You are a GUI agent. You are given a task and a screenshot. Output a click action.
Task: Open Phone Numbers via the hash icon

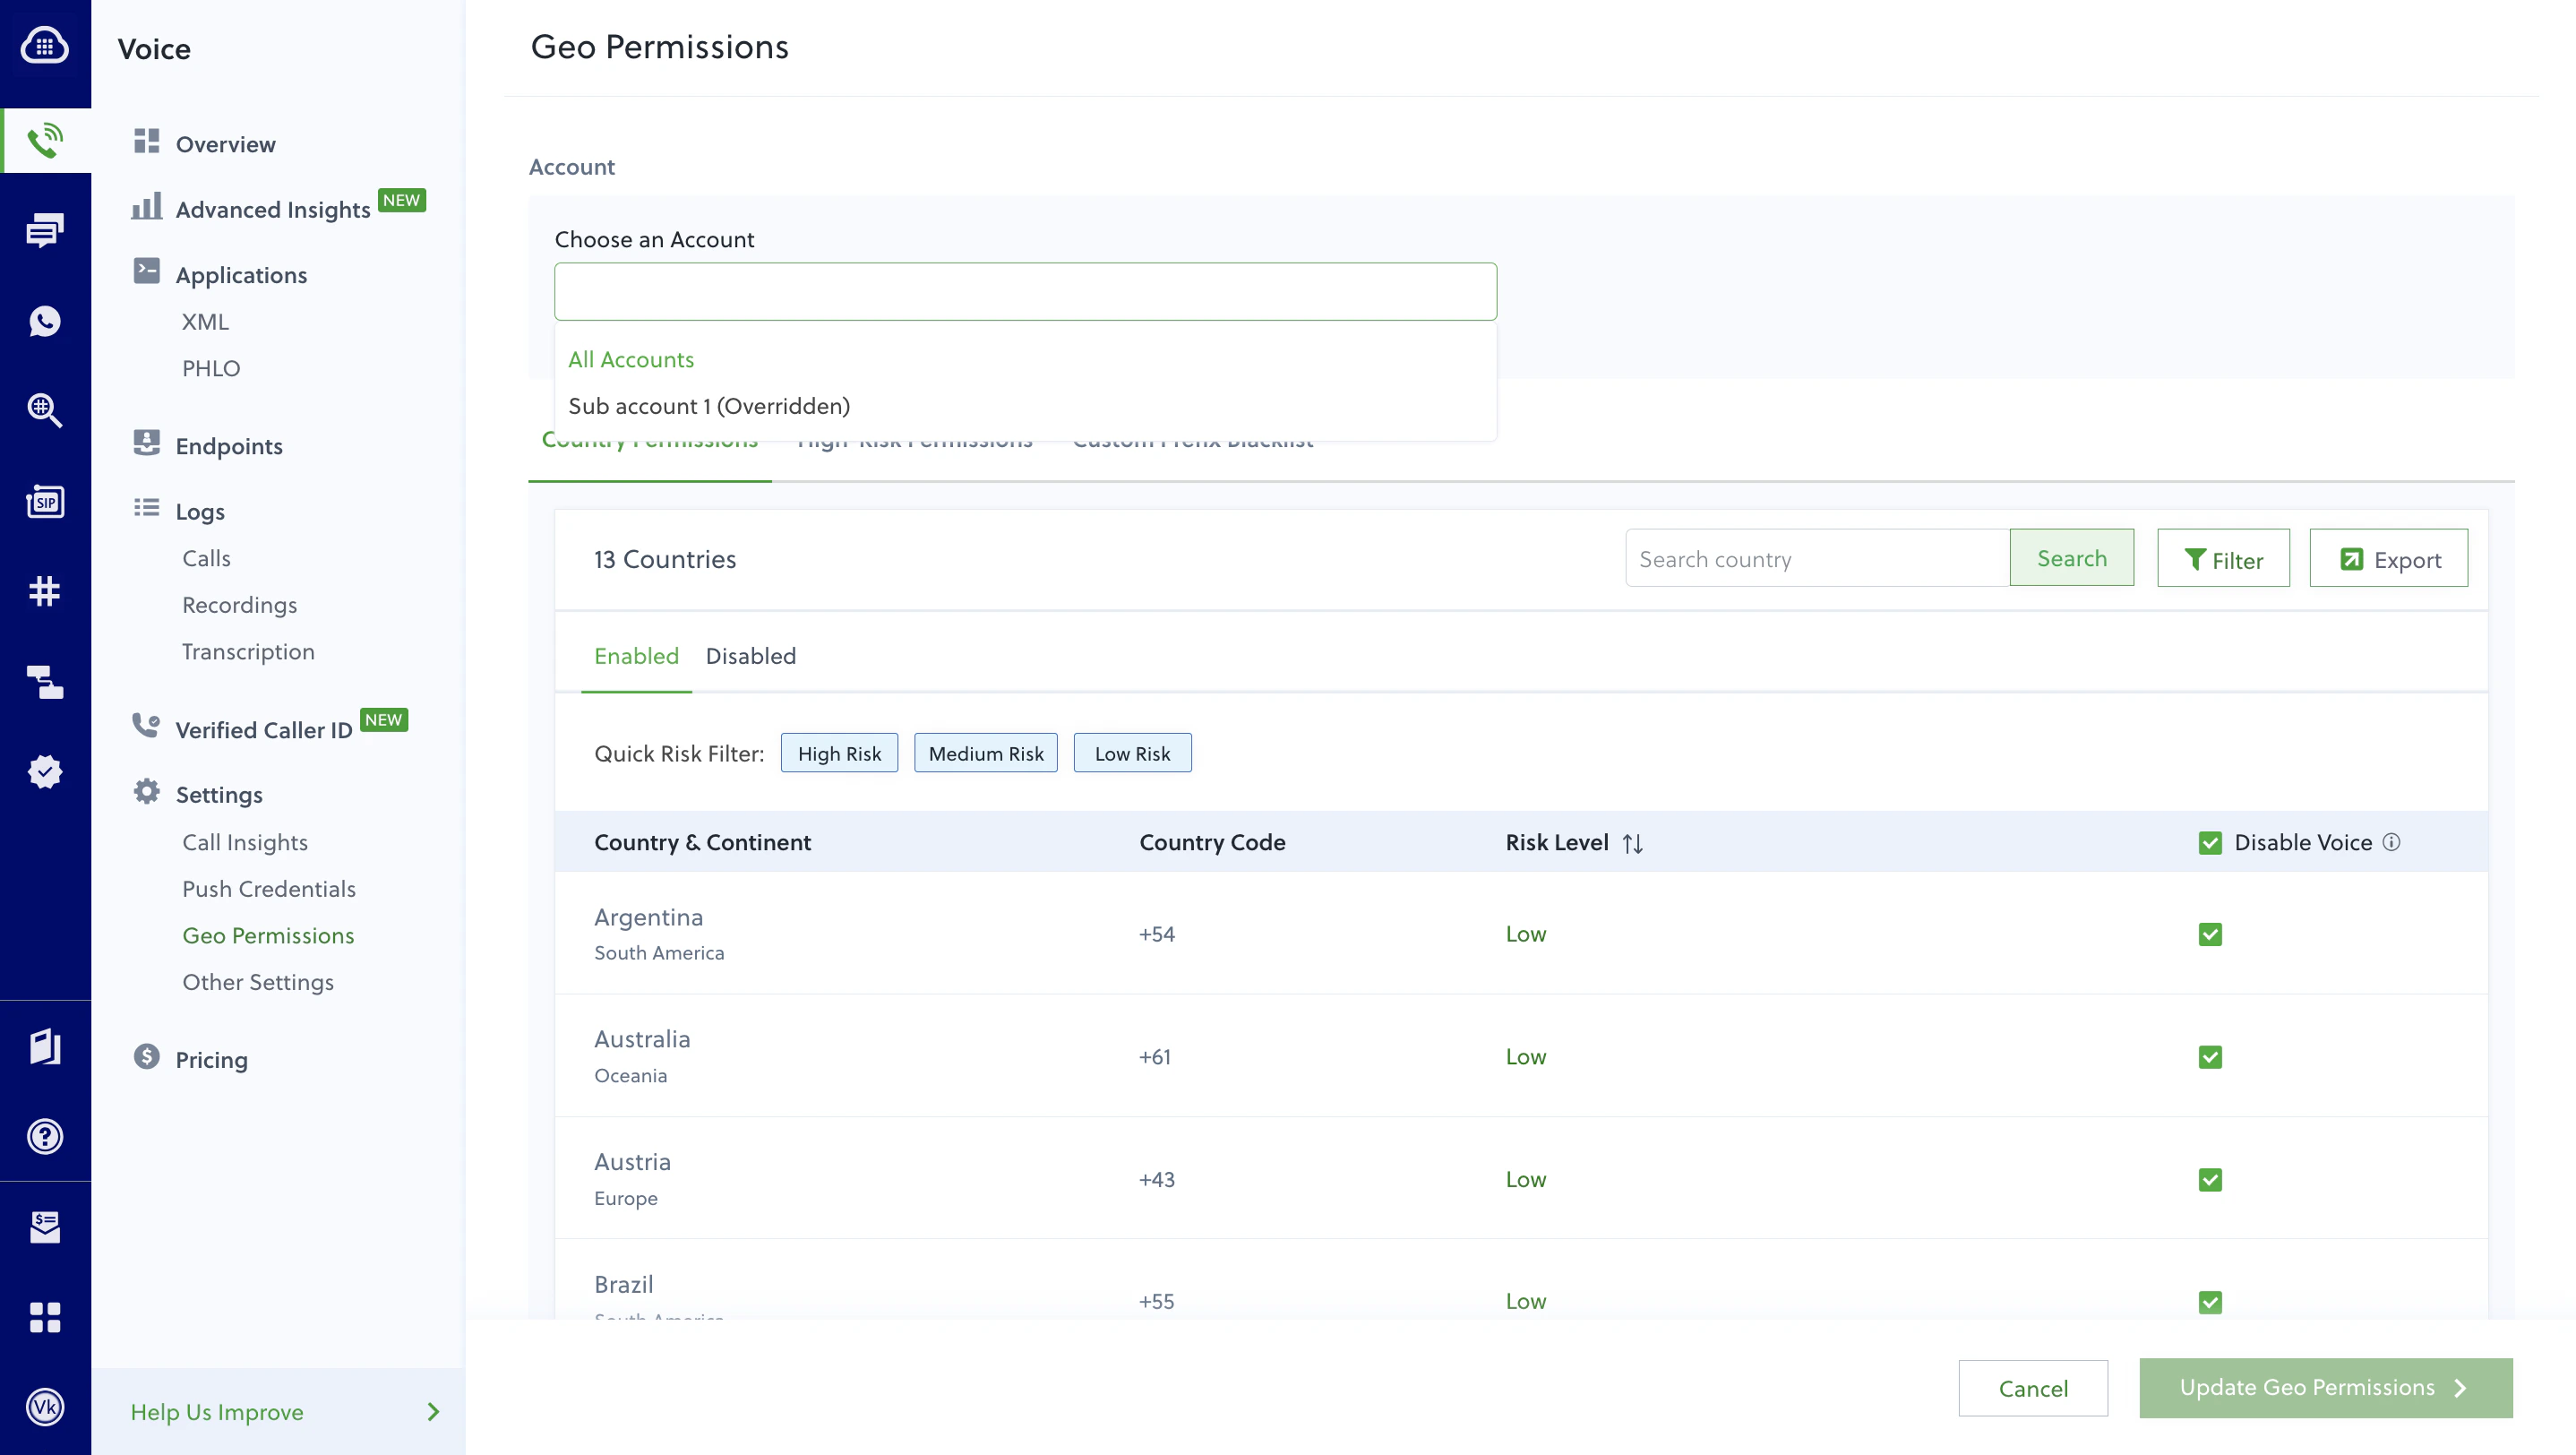pyautogui.click(x=45, y=591)
